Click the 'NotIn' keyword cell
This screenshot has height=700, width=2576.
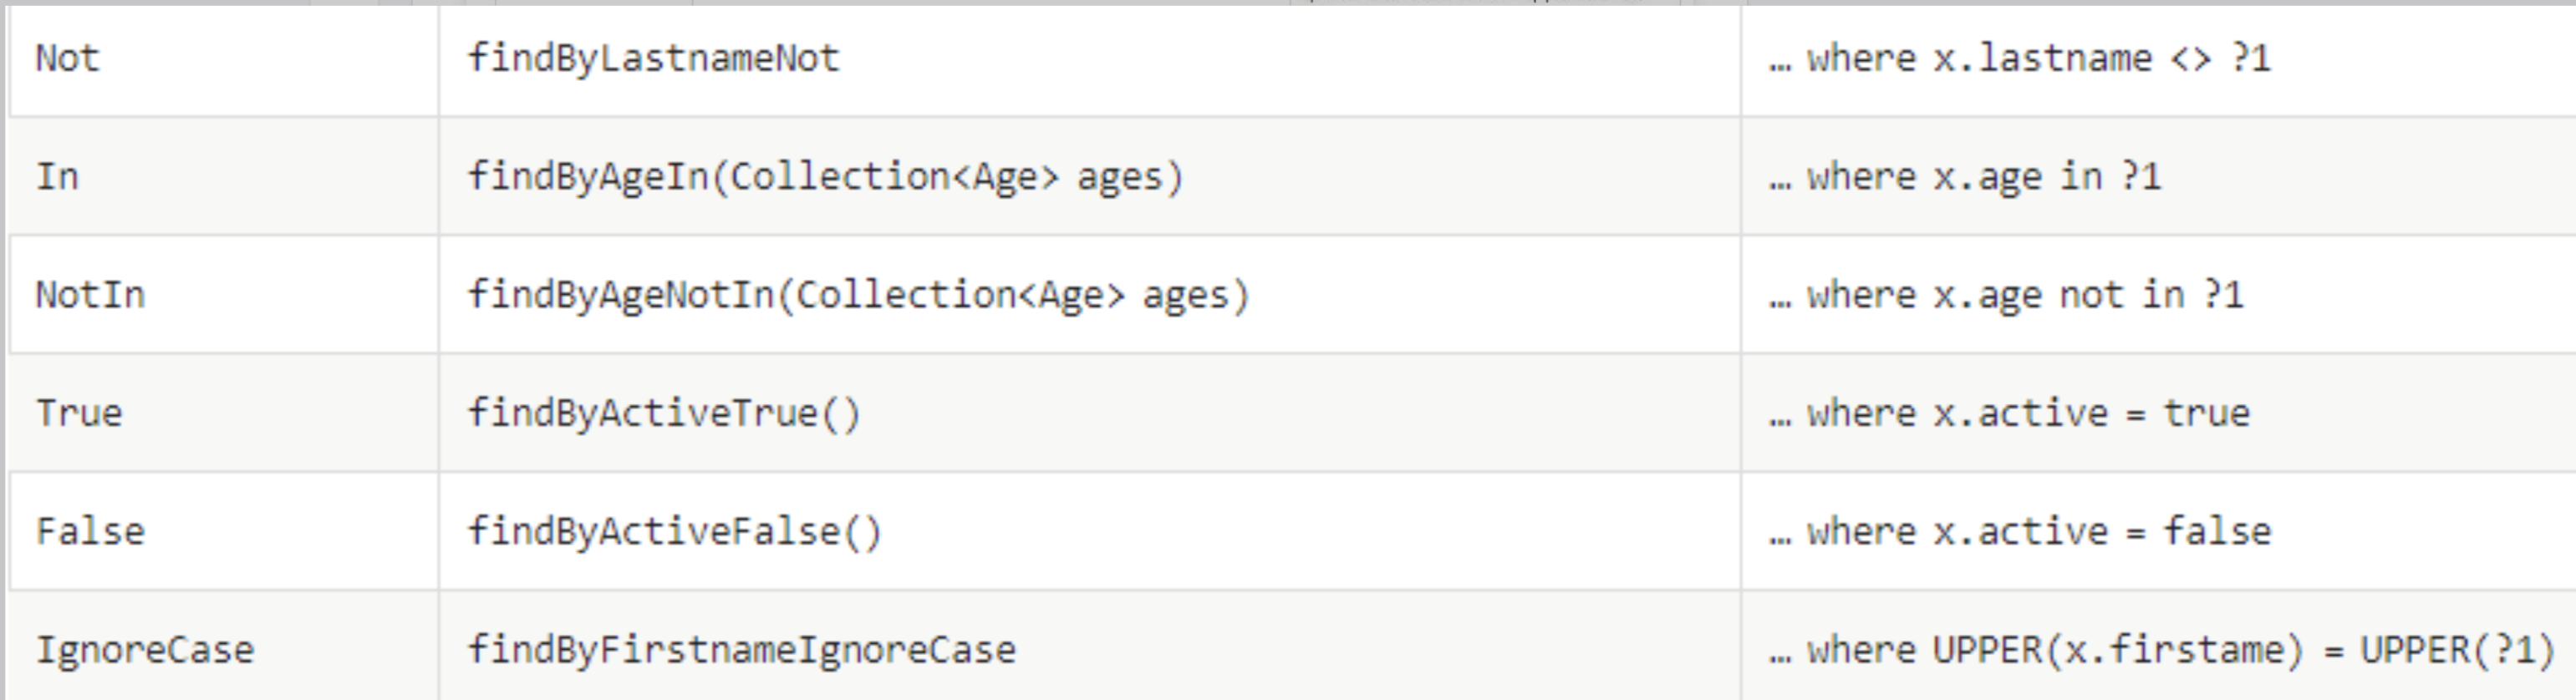pyautogui.click(x=90, y=295)
